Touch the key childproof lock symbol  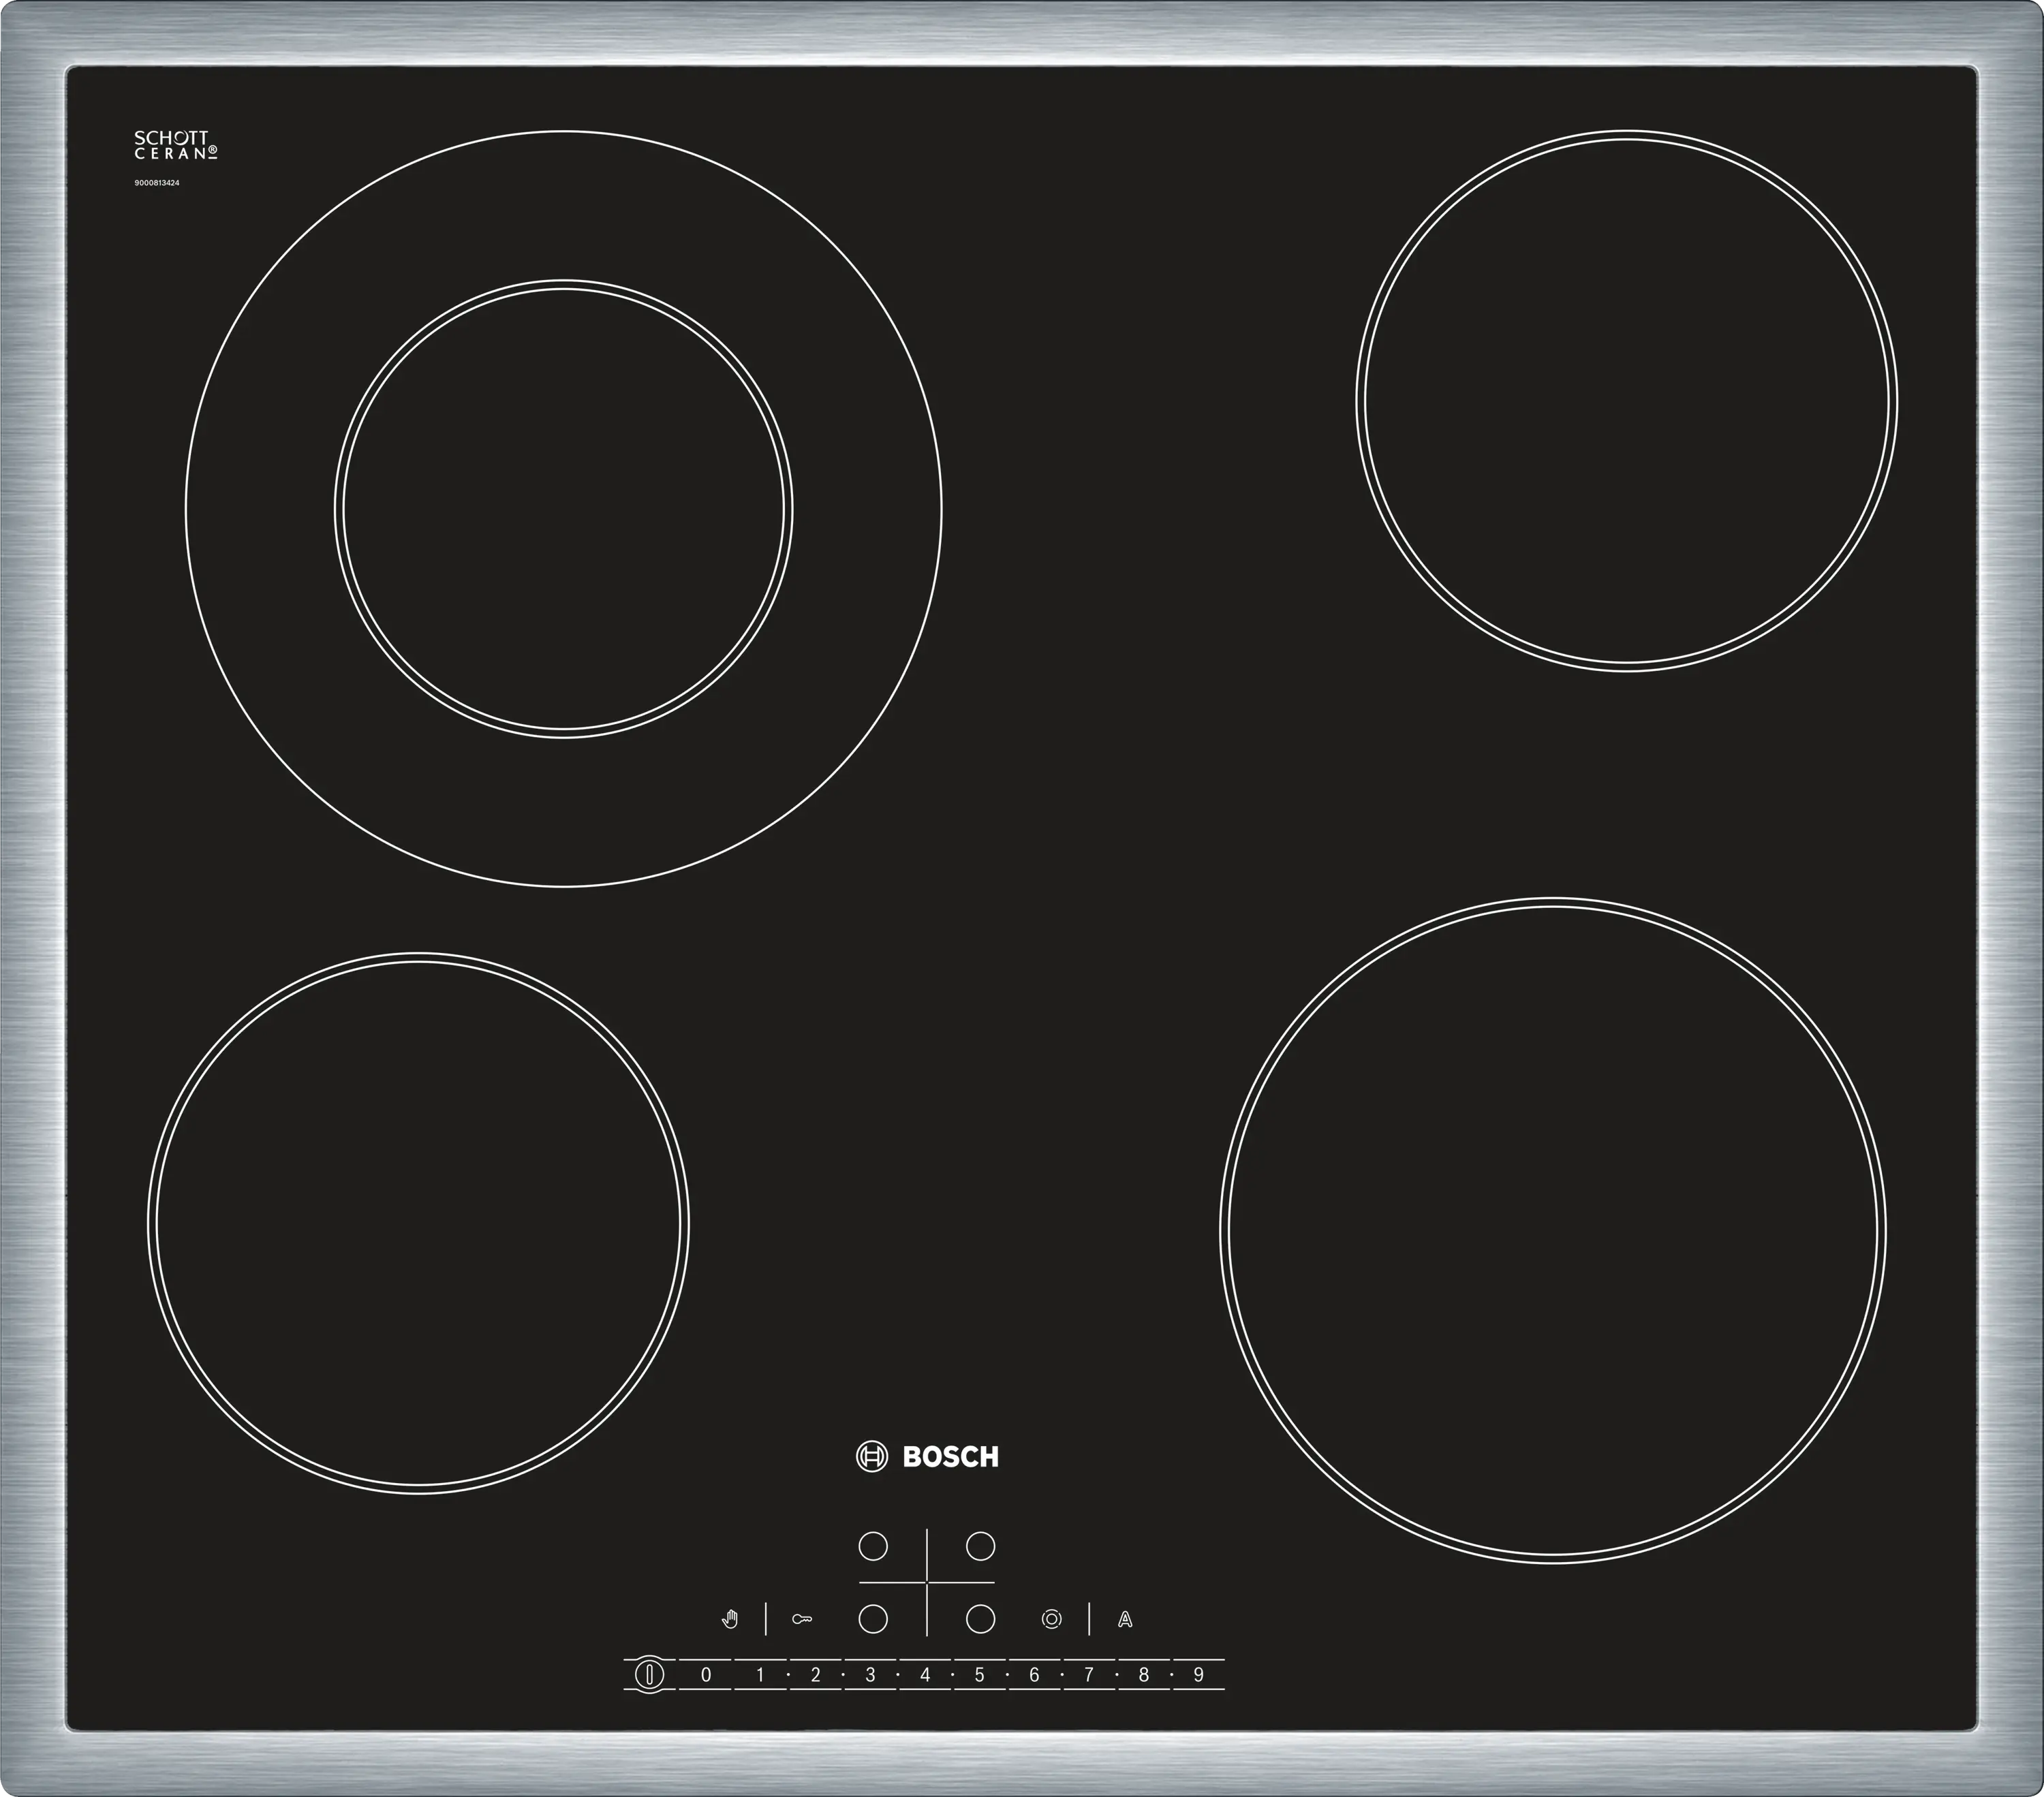pos(802,1619)
